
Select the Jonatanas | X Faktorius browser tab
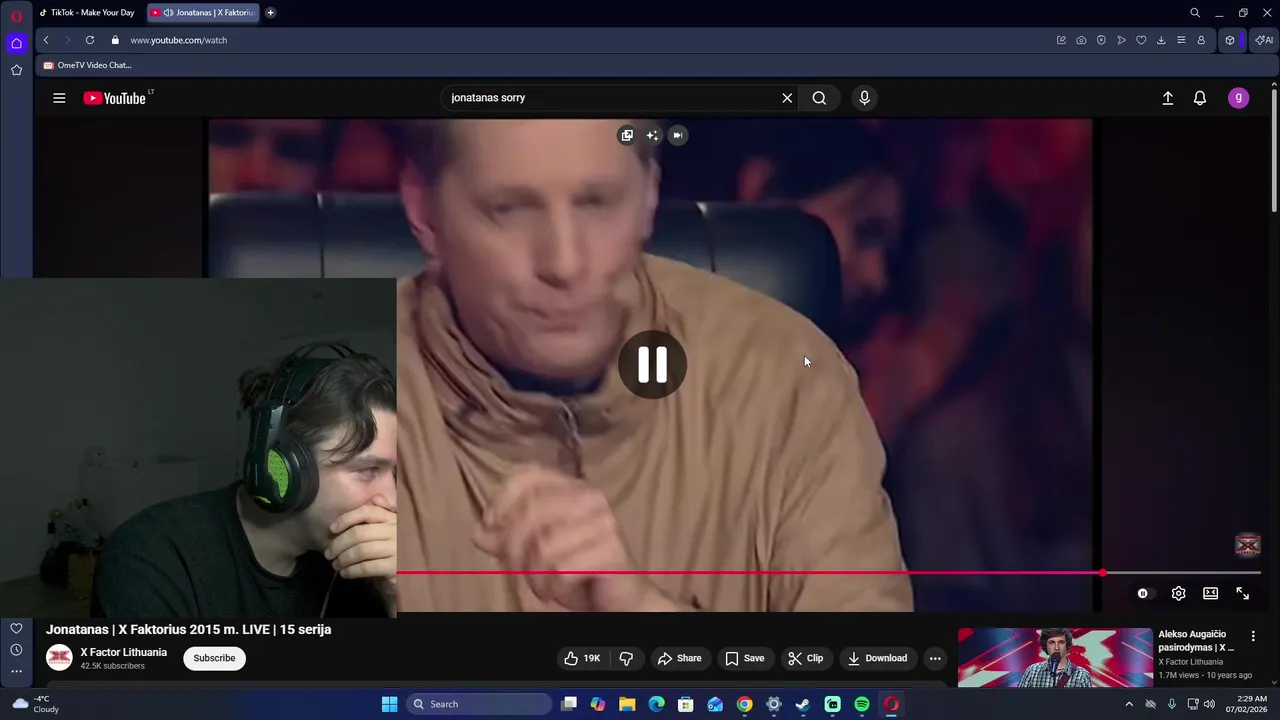coord(203,13)
